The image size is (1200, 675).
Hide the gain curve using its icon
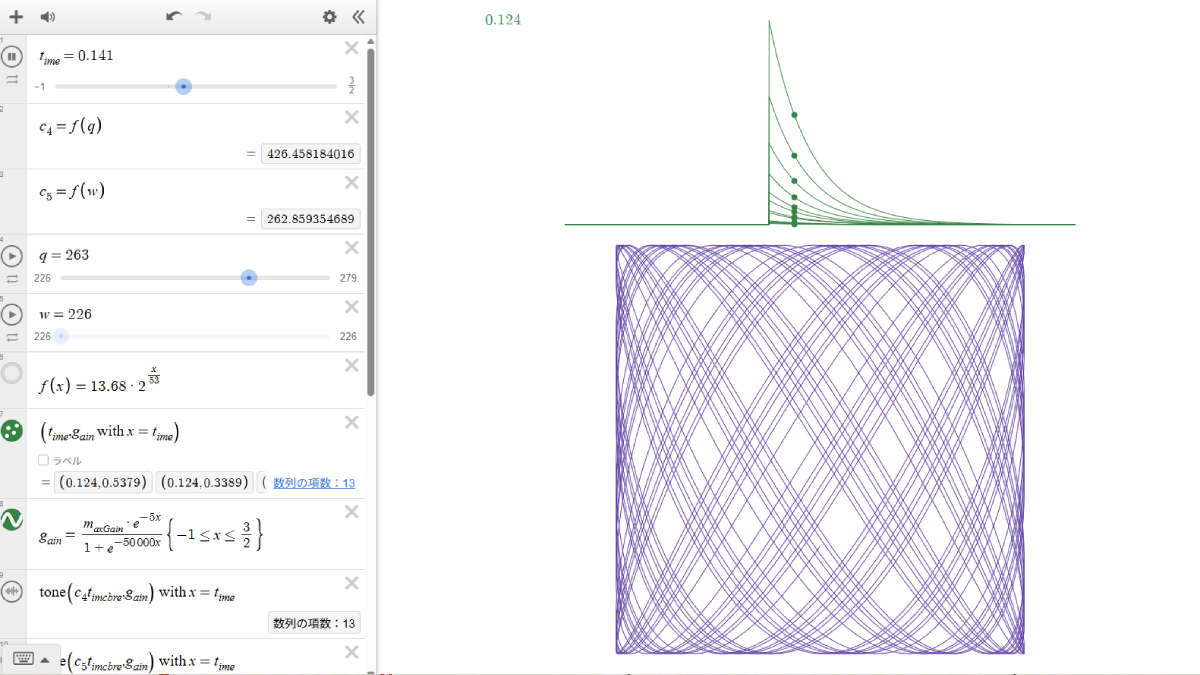12,520
